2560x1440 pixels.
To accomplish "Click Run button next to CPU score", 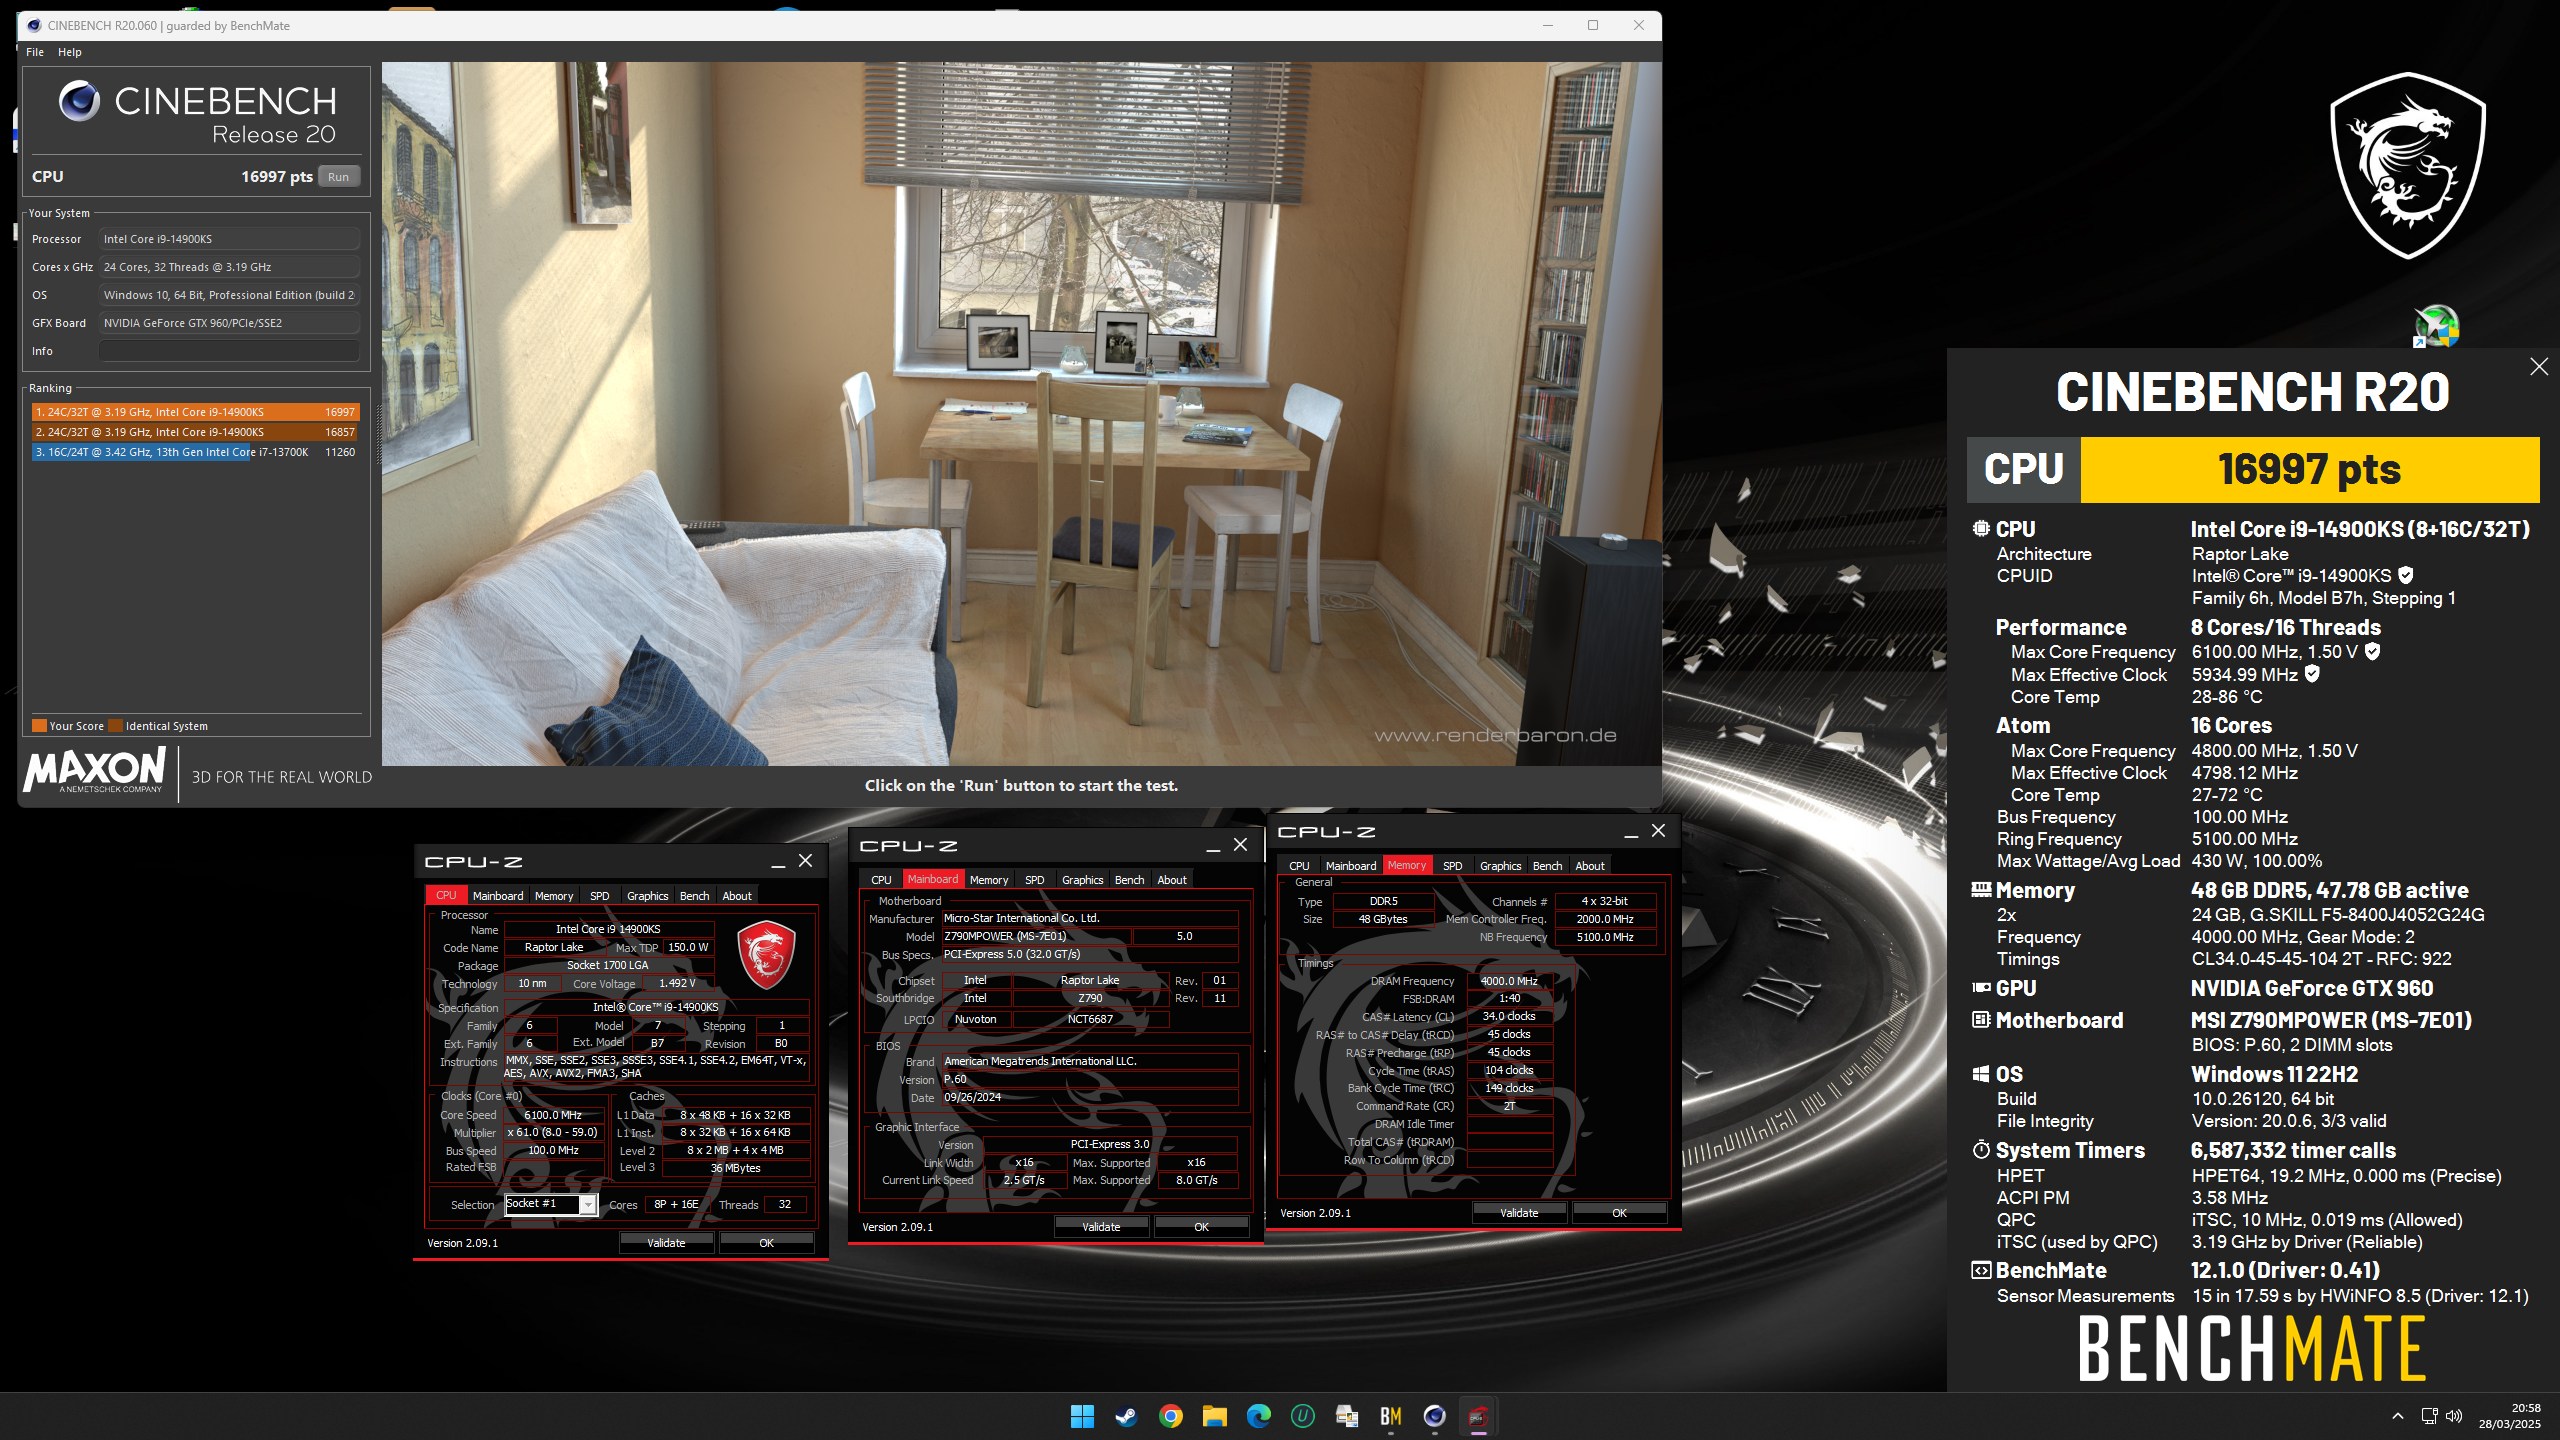I will pyautogui.click(x=339, y=177).
